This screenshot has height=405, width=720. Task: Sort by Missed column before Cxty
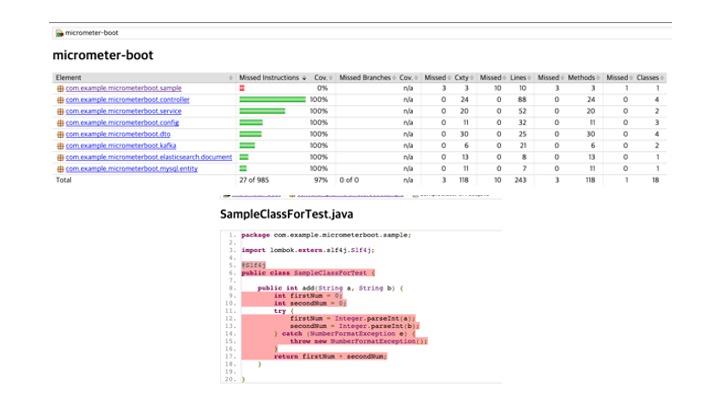(437, 78)
